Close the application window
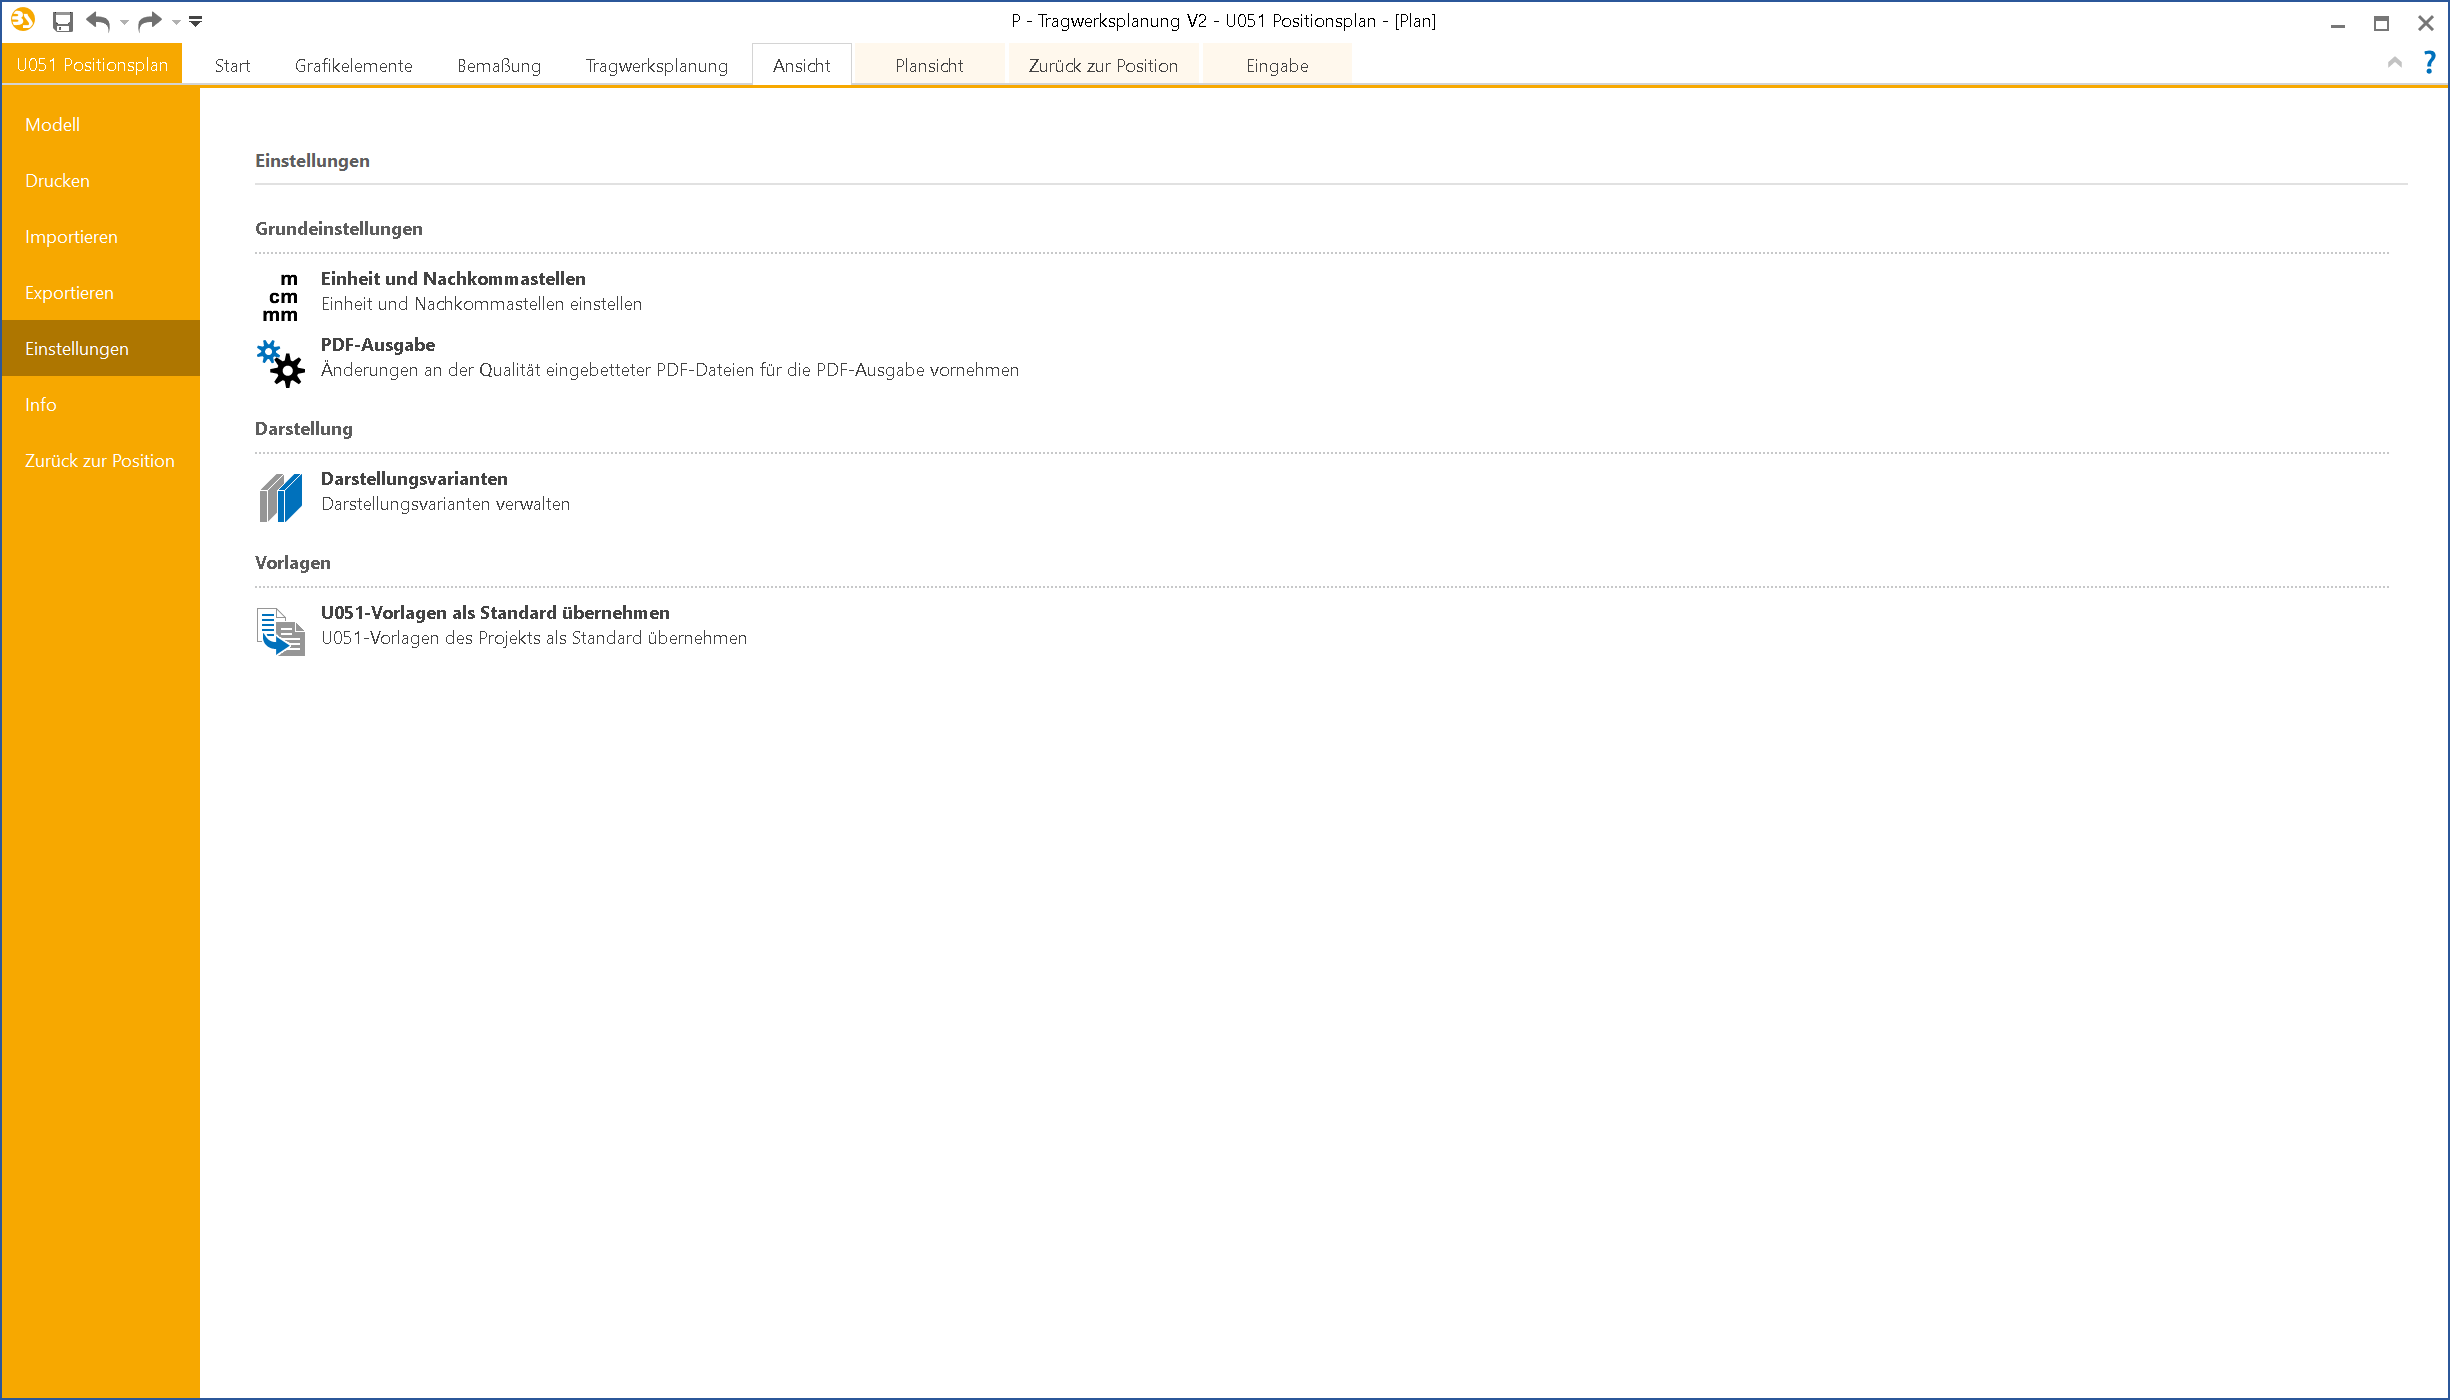The width and height of the screenshot is (2450, 1400). [x=2425, y=22]
